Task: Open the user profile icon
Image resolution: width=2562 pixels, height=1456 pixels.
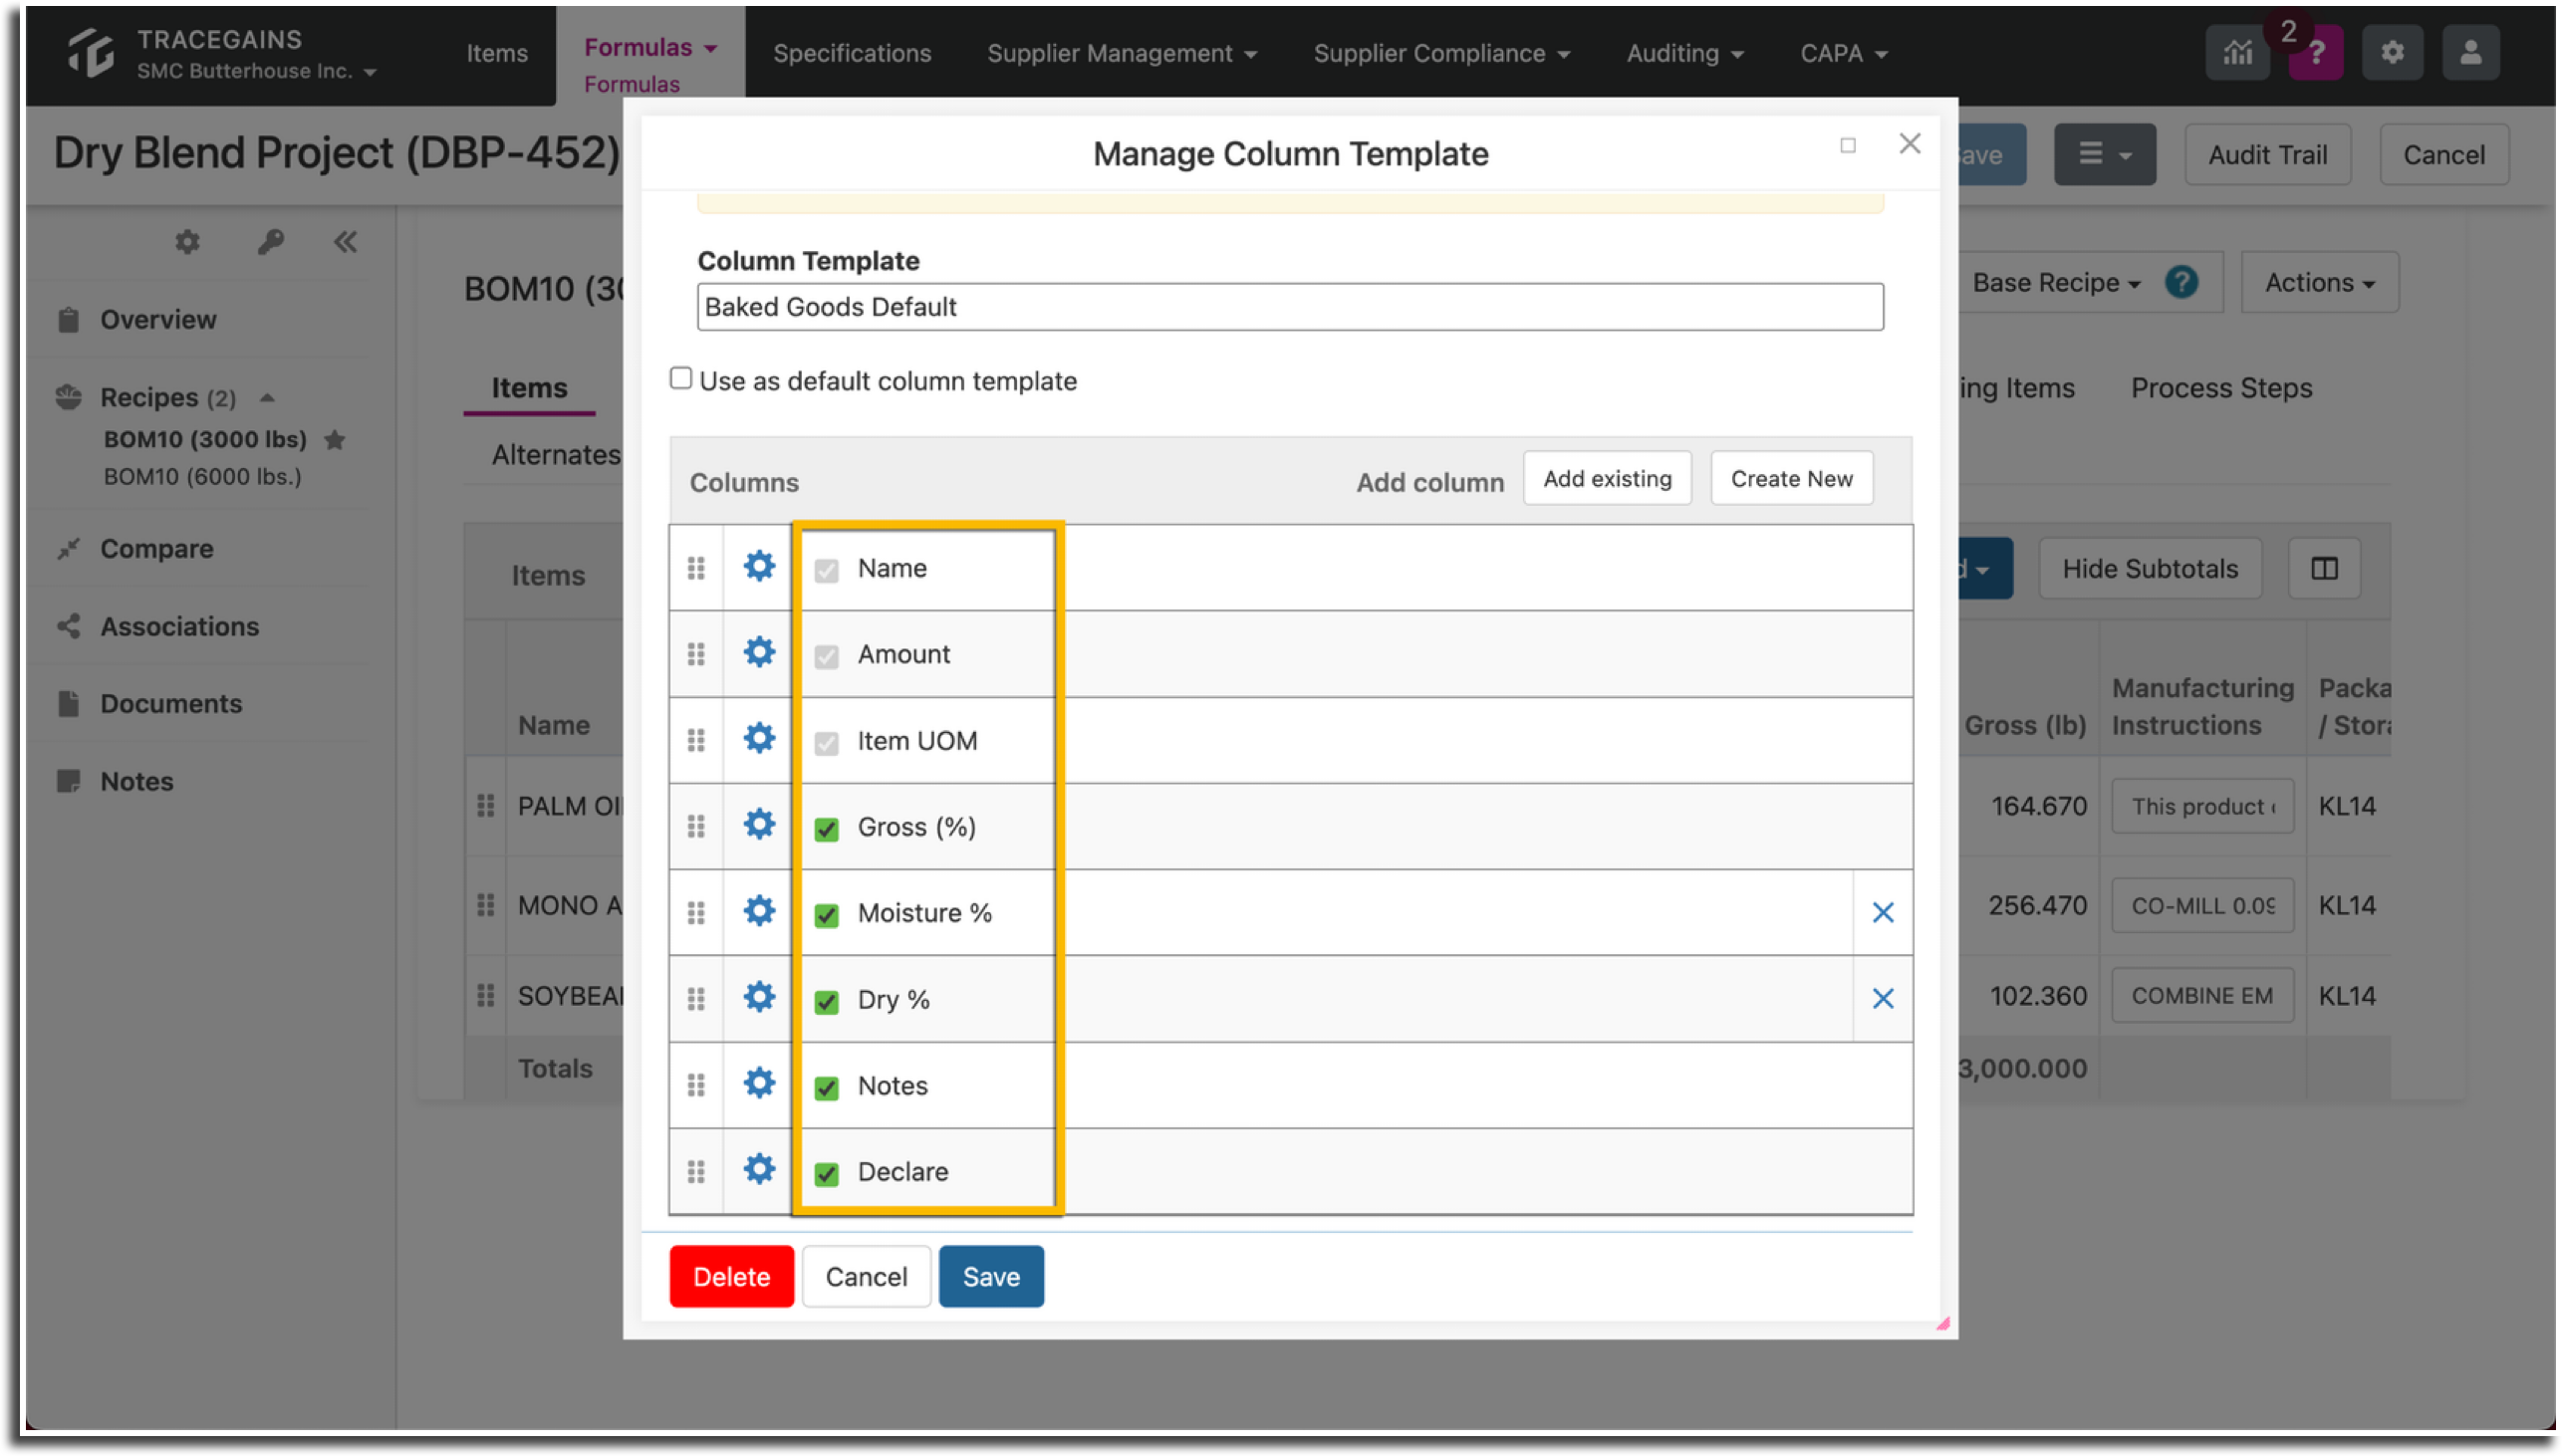Action: click(x=2470, y=53)
